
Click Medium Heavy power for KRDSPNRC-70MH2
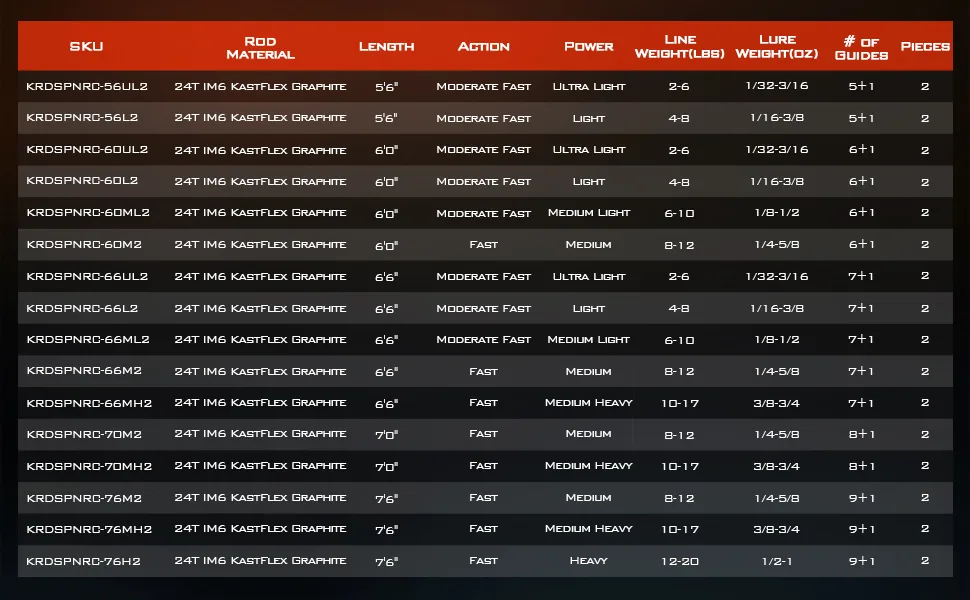tap(588, 466)
